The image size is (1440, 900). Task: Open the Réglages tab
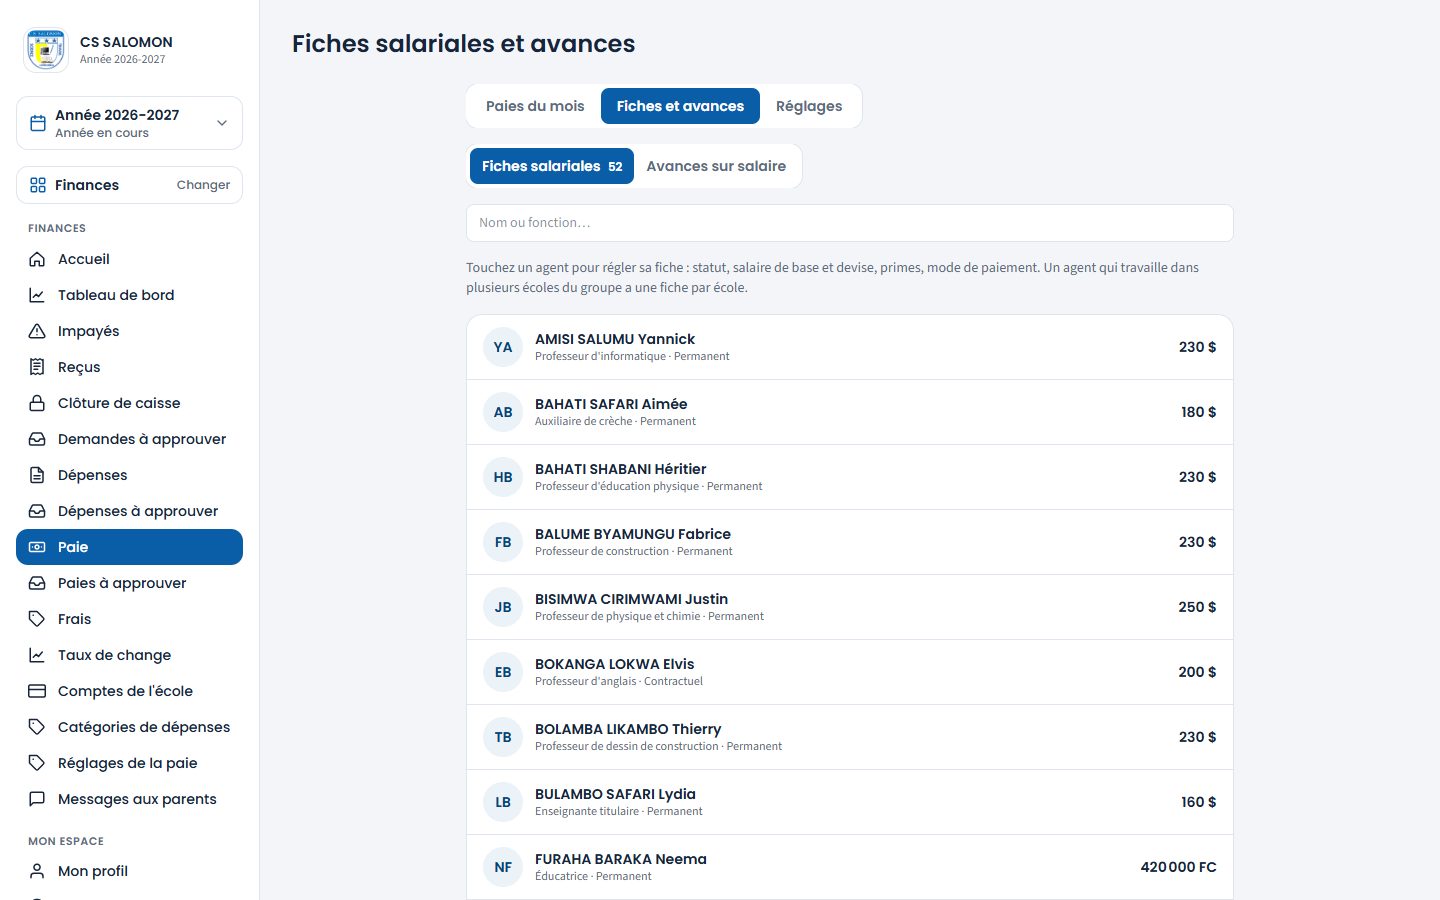tap(809, 106)
